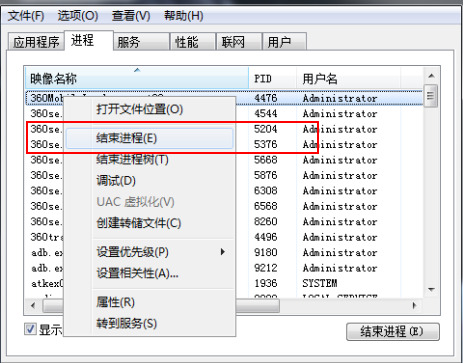The image size is (463, 363).
Task: Switch to the 应用程序 tab
Action: pyautogui.click(x=36, y=42)
